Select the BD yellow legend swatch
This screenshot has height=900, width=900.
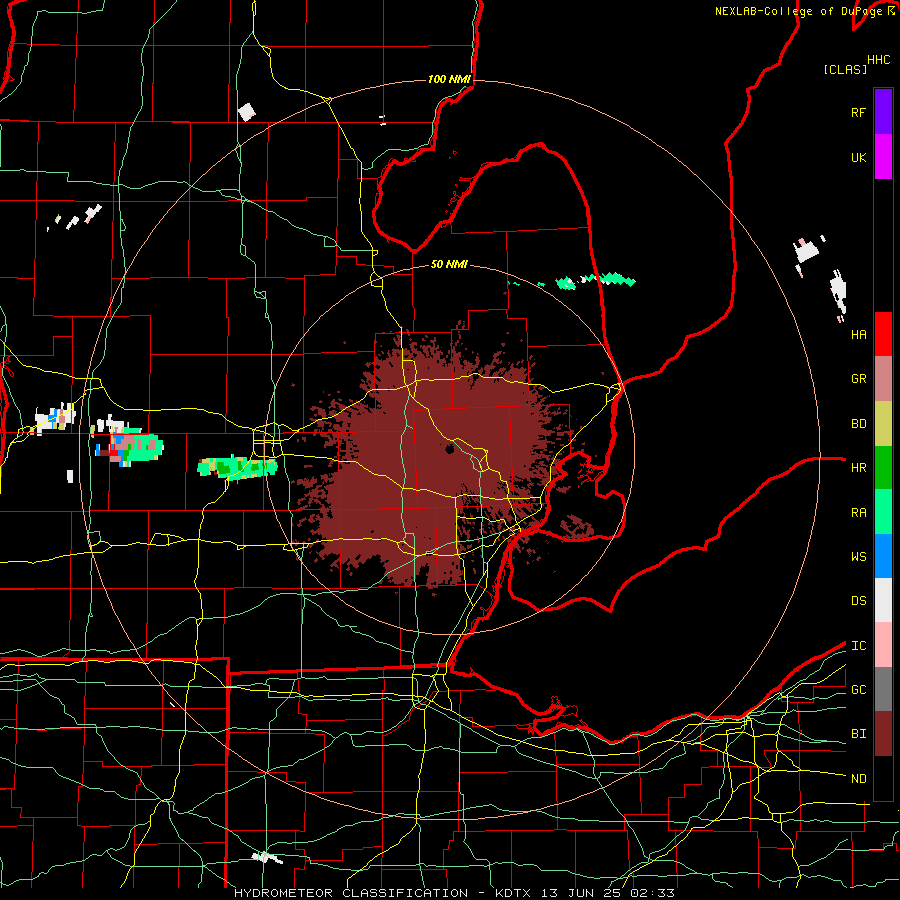[x=883, y=423]
